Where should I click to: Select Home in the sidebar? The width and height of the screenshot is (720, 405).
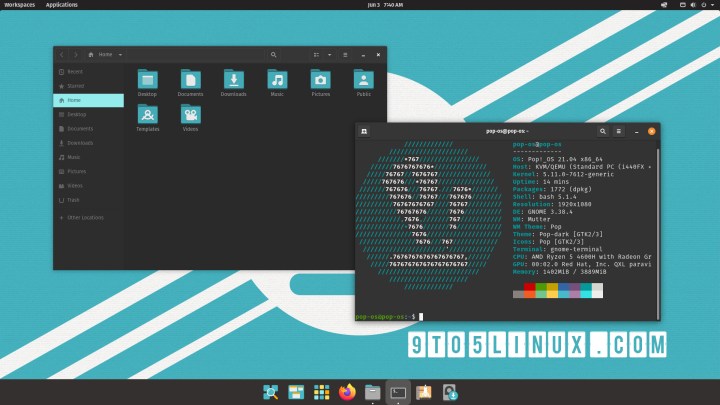(89, 100)
